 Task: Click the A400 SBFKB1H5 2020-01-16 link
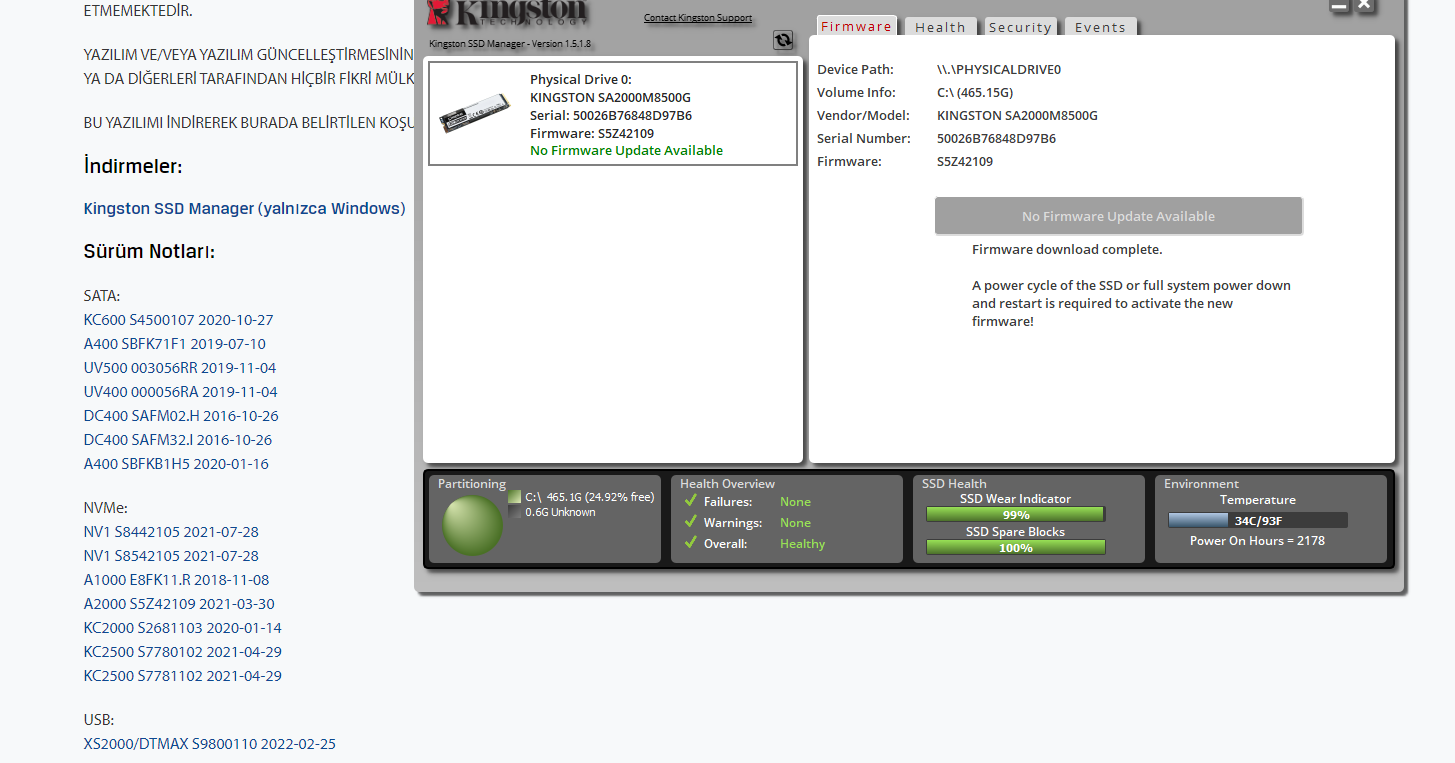click(176, 464)
